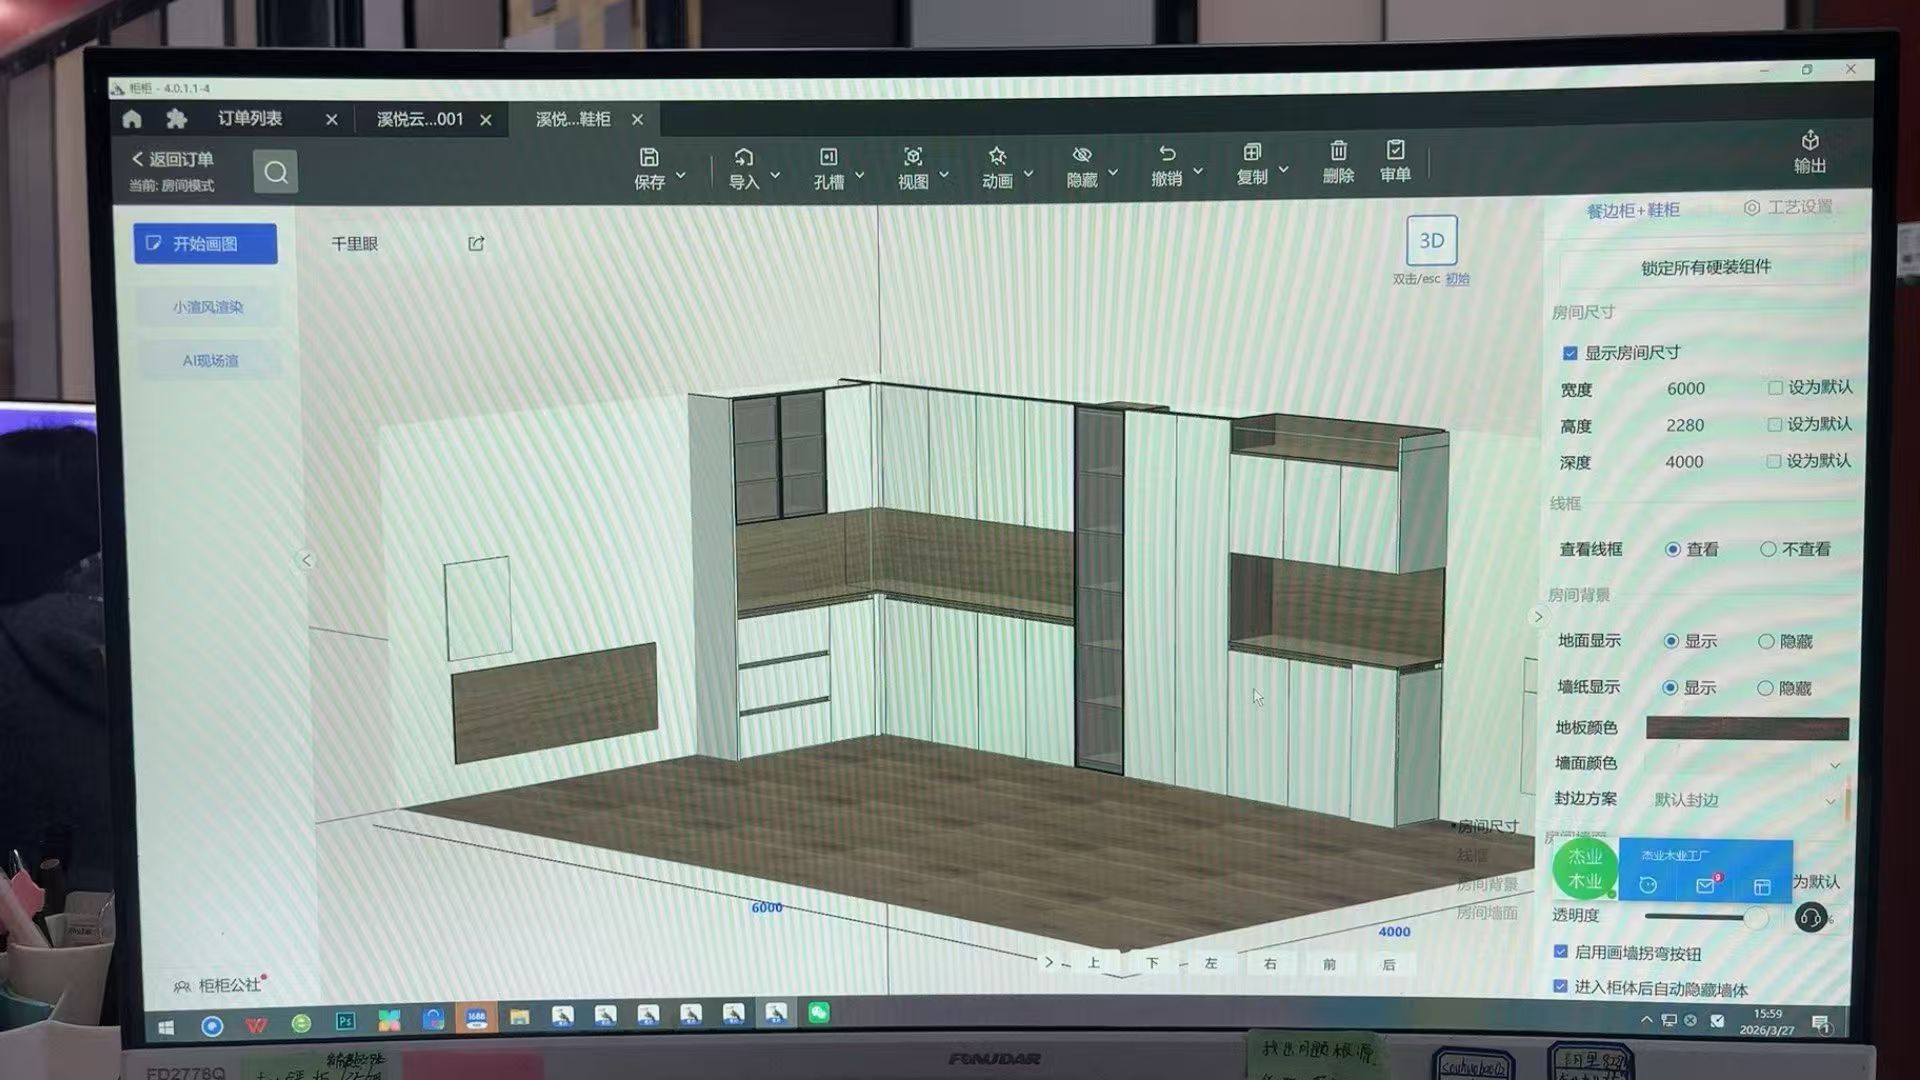Viewport: 1920px width, 1080px height.
Task: Click 锁定所有硬装组件 button
Action: [1705, 268]
